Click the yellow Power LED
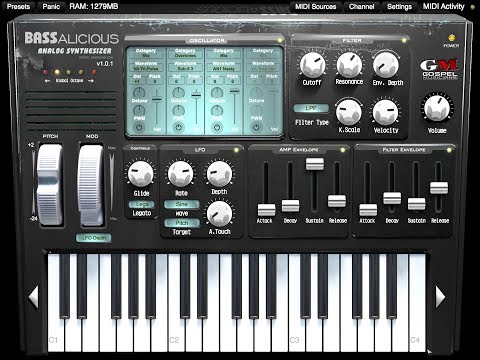 click(x=452, y=38)
